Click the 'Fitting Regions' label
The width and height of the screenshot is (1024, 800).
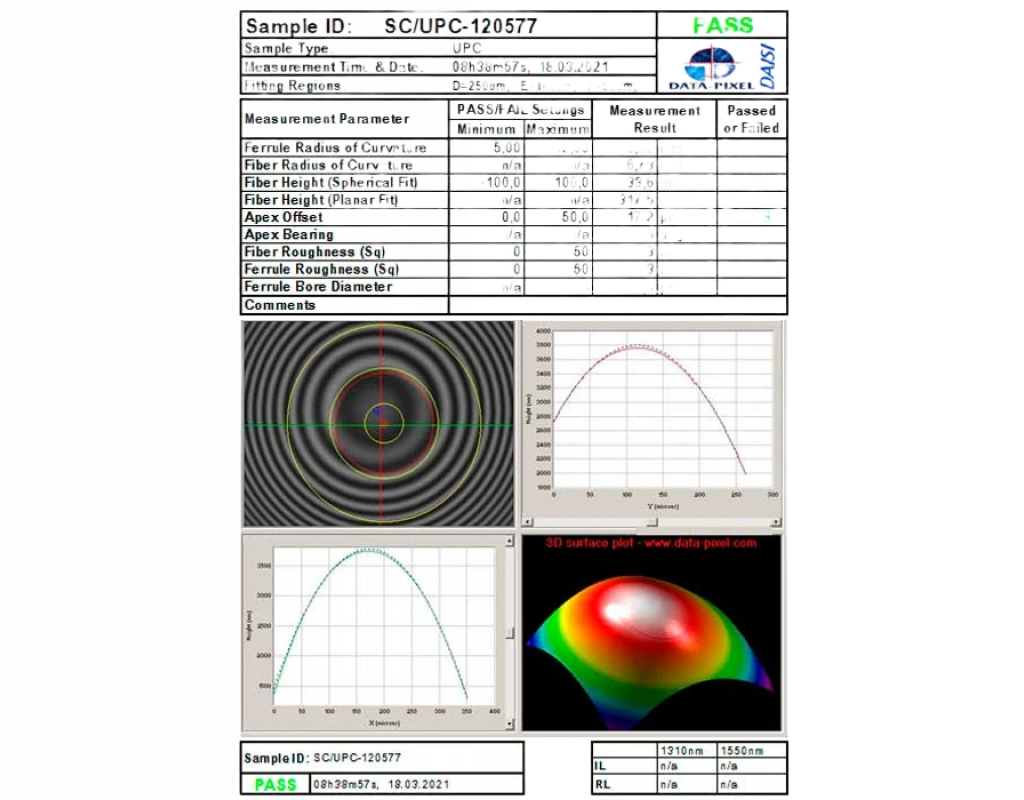(293, 86)
